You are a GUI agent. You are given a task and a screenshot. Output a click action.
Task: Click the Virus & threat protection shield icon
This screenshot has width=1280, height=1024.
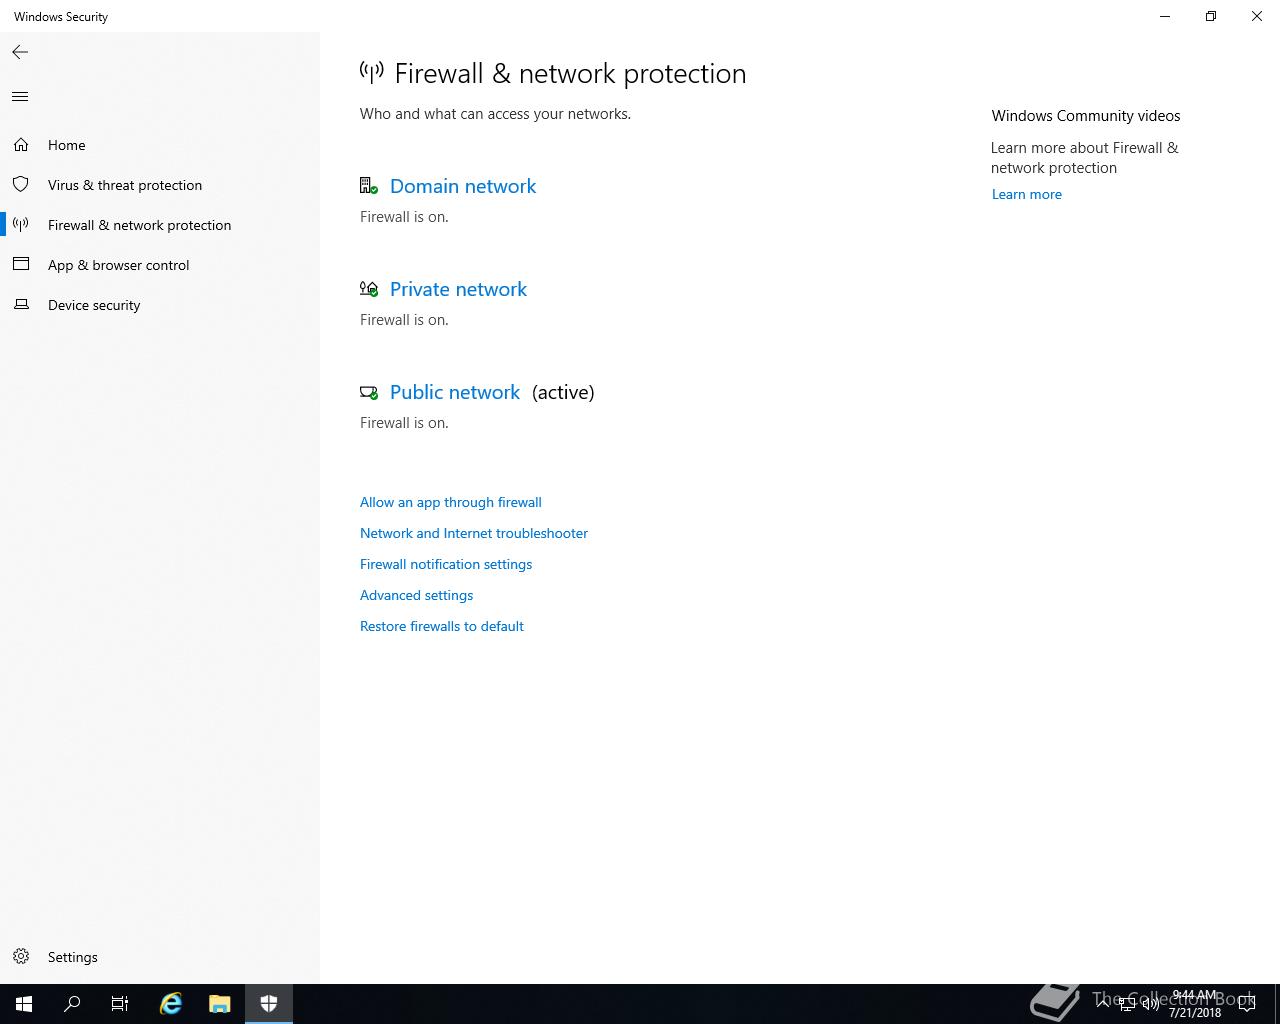click(x=21, y=185)
